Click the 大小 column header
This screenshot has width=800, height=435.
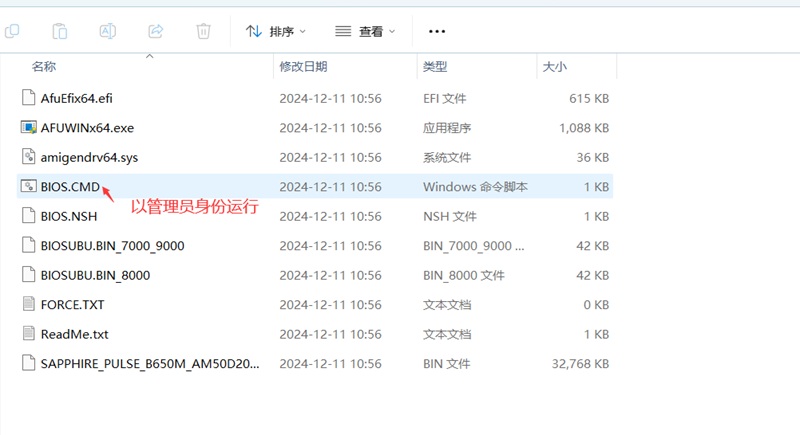(x=554, y=67)
